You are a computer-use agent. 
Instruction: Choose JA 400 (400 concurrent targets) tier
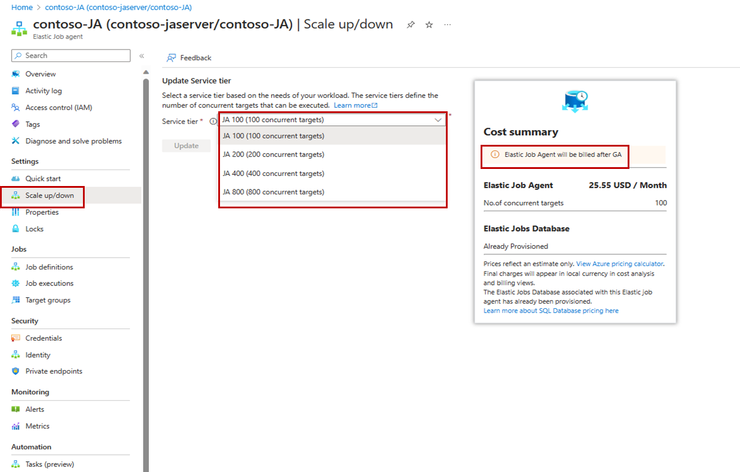pyautogui.click(x=333, y=173)
